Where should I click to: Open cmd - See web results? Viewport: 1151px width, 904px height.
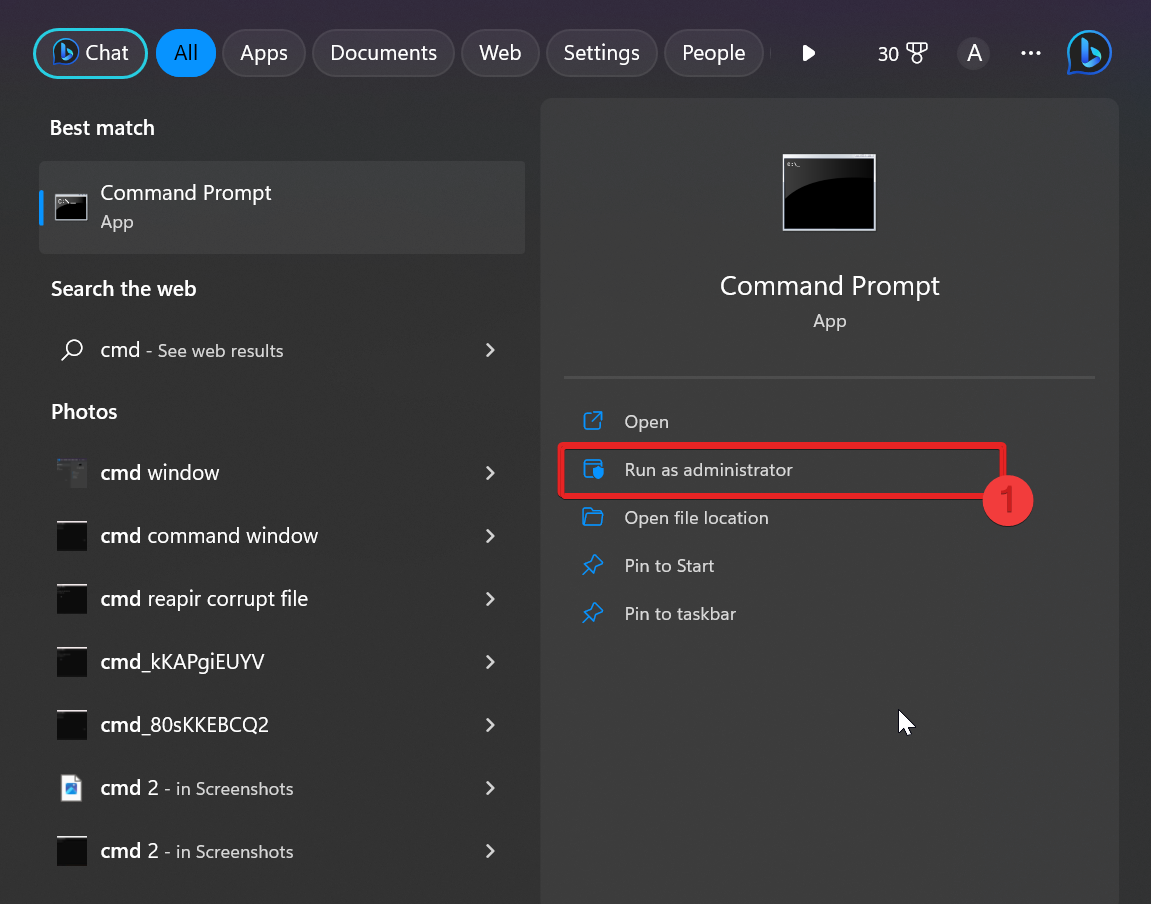tap(282, 350)
